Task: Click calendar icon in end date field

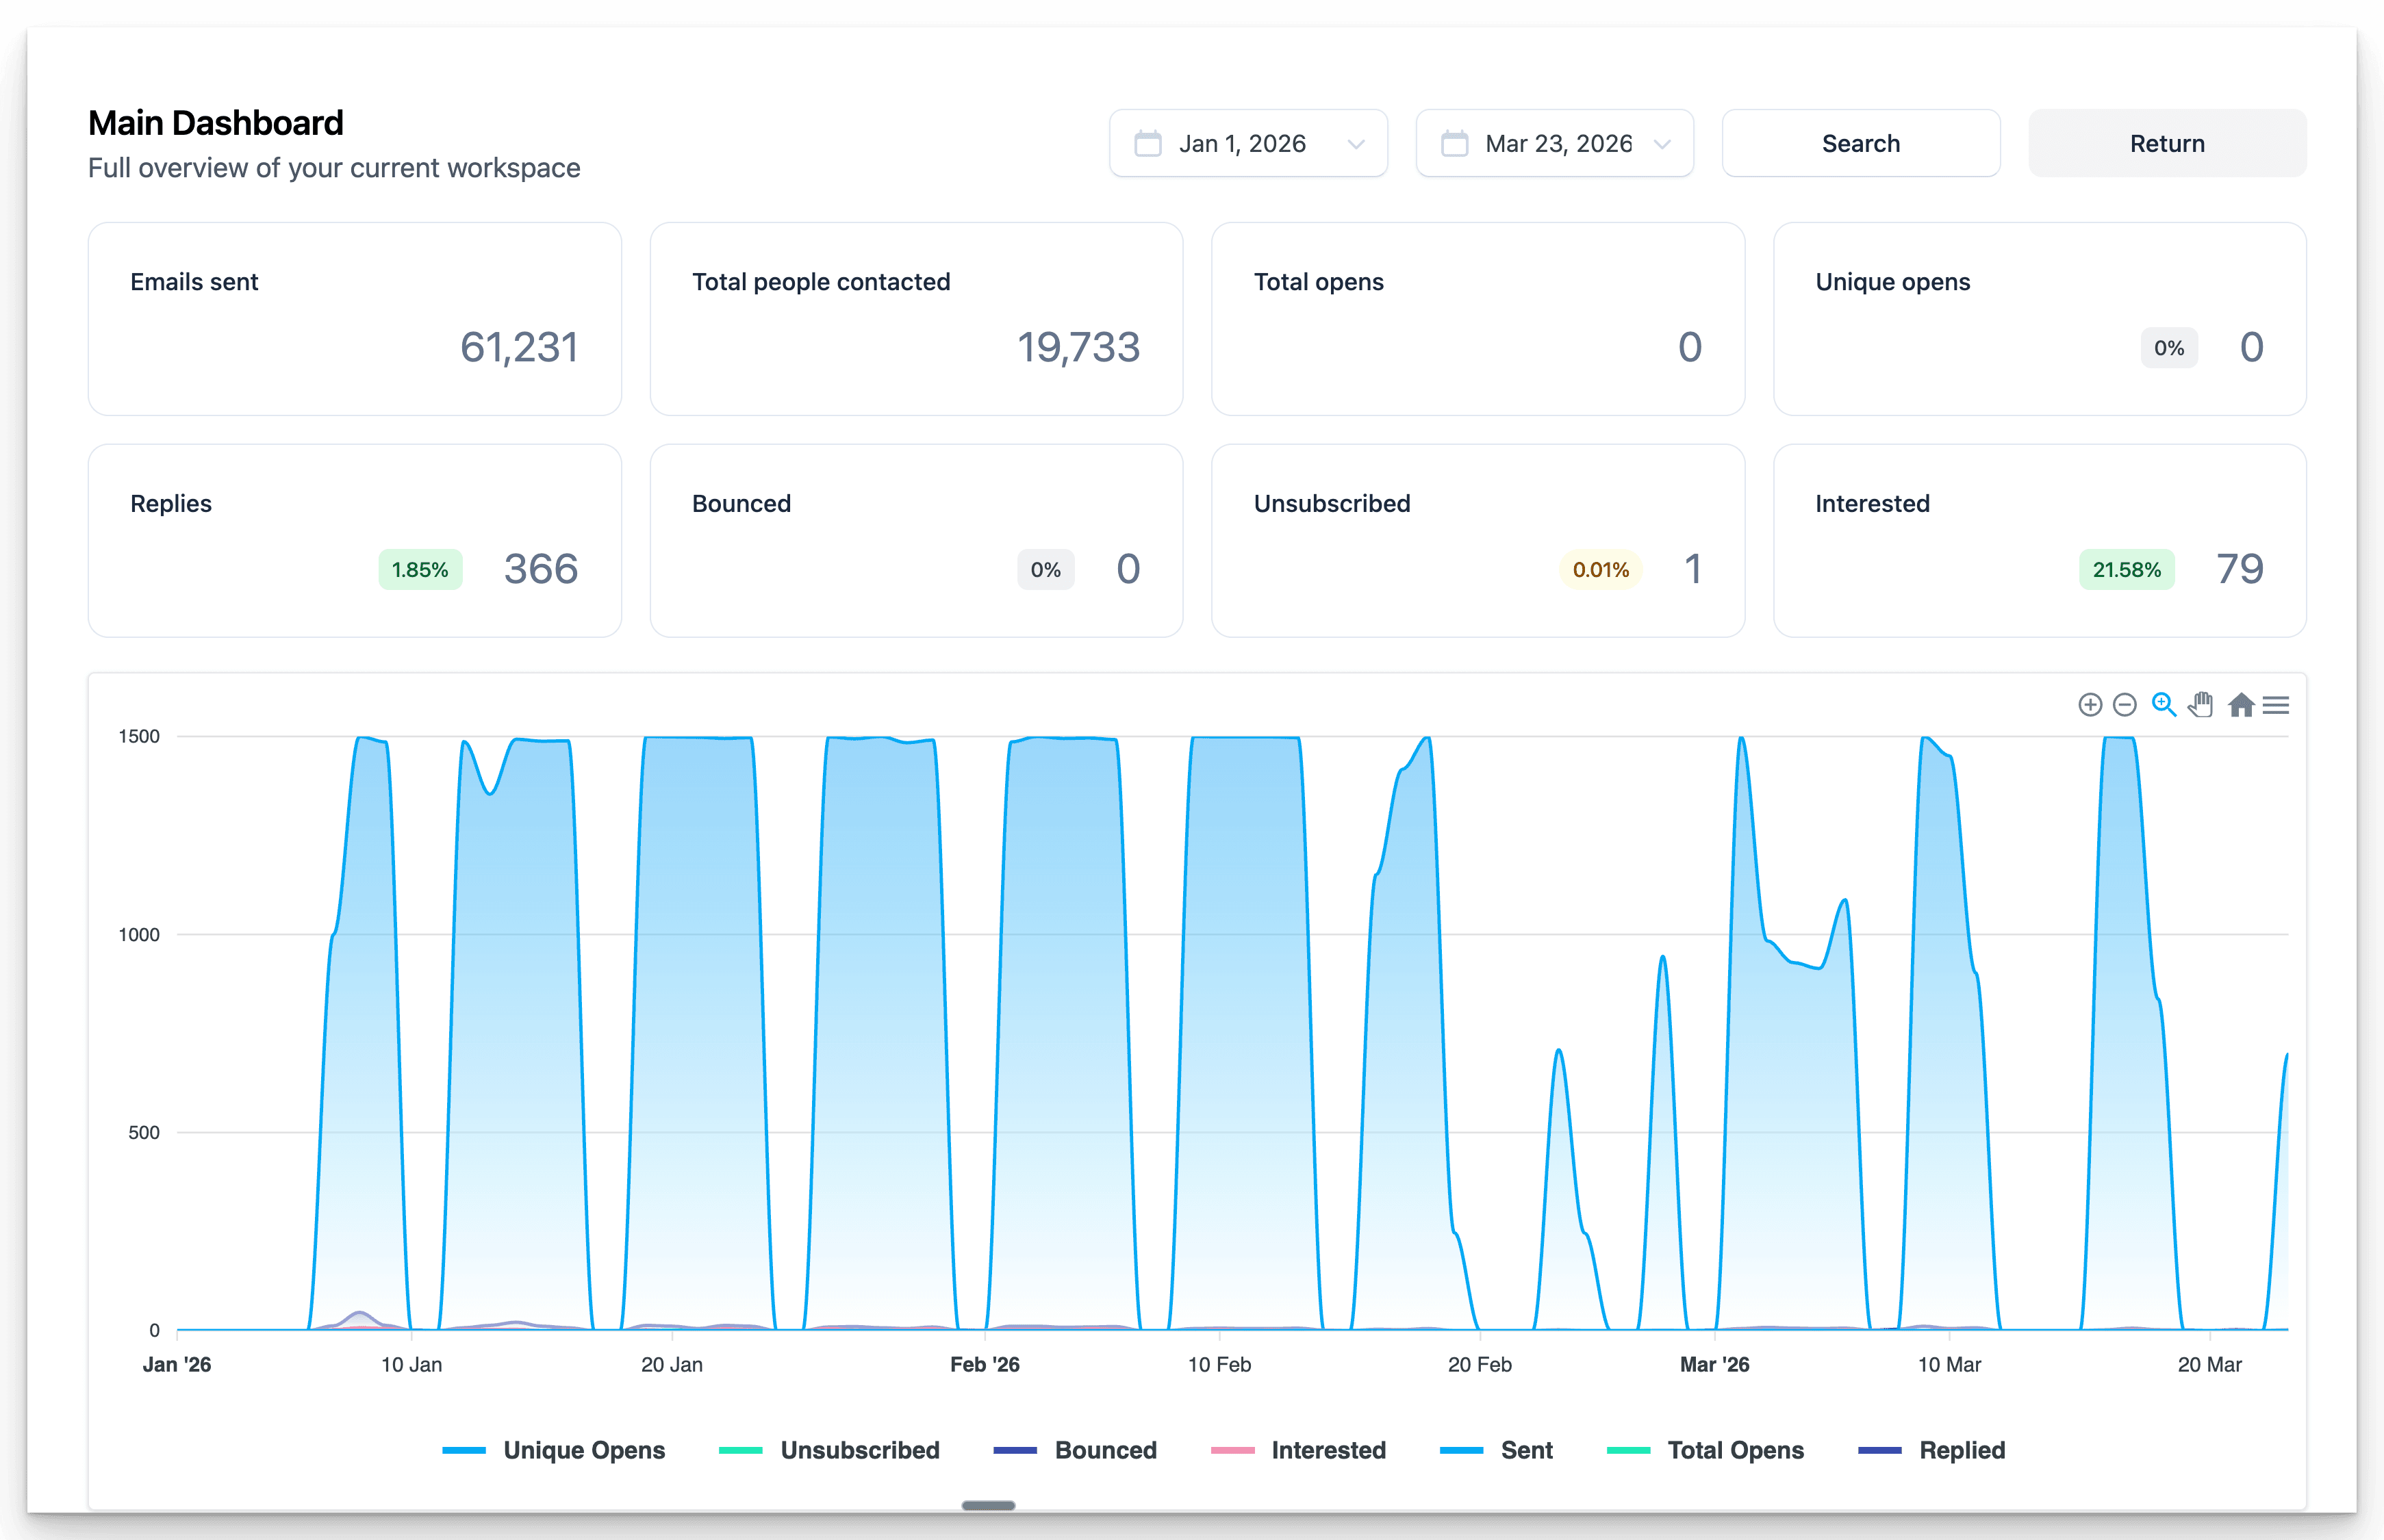Action: 1454,144
